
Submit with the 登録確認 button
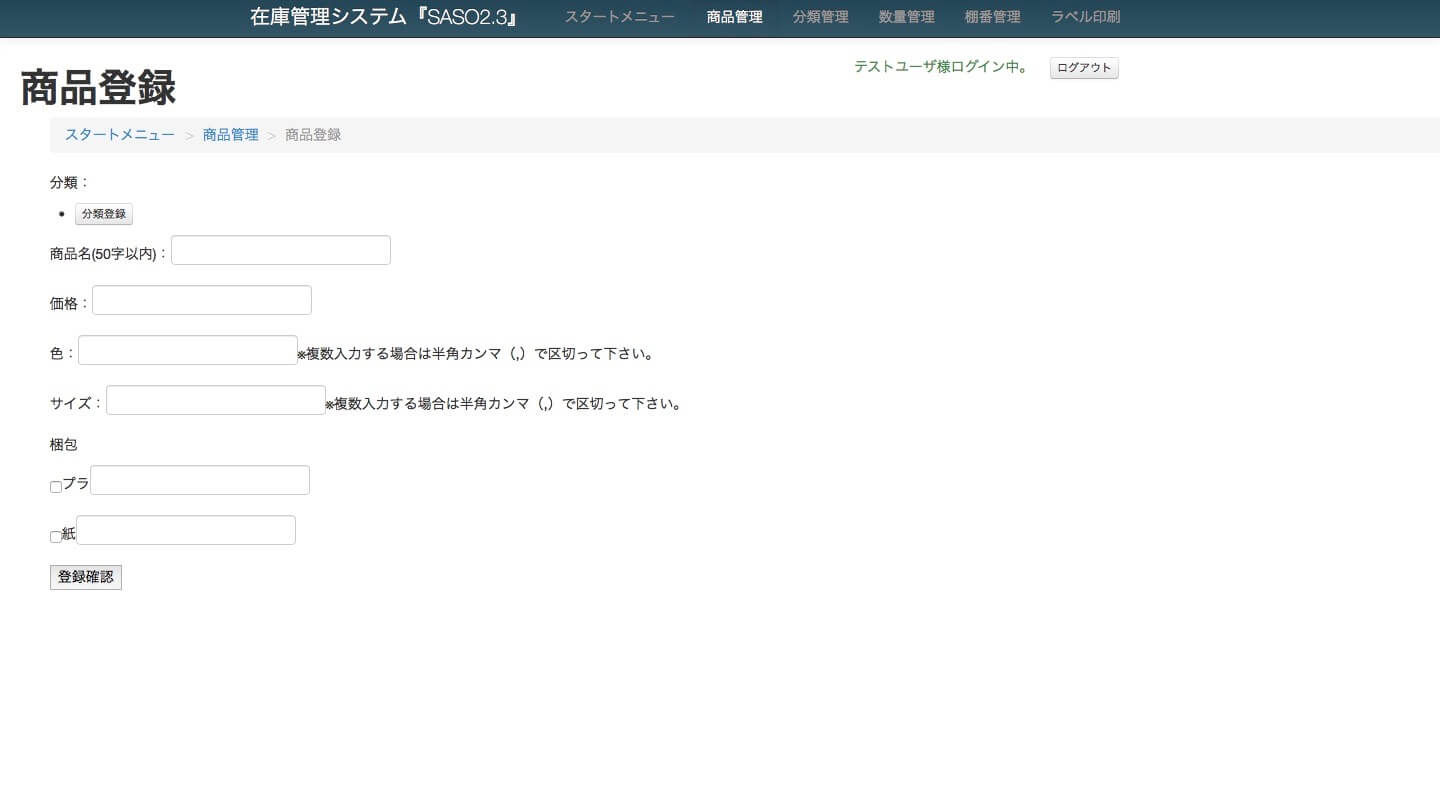(86, 577)
